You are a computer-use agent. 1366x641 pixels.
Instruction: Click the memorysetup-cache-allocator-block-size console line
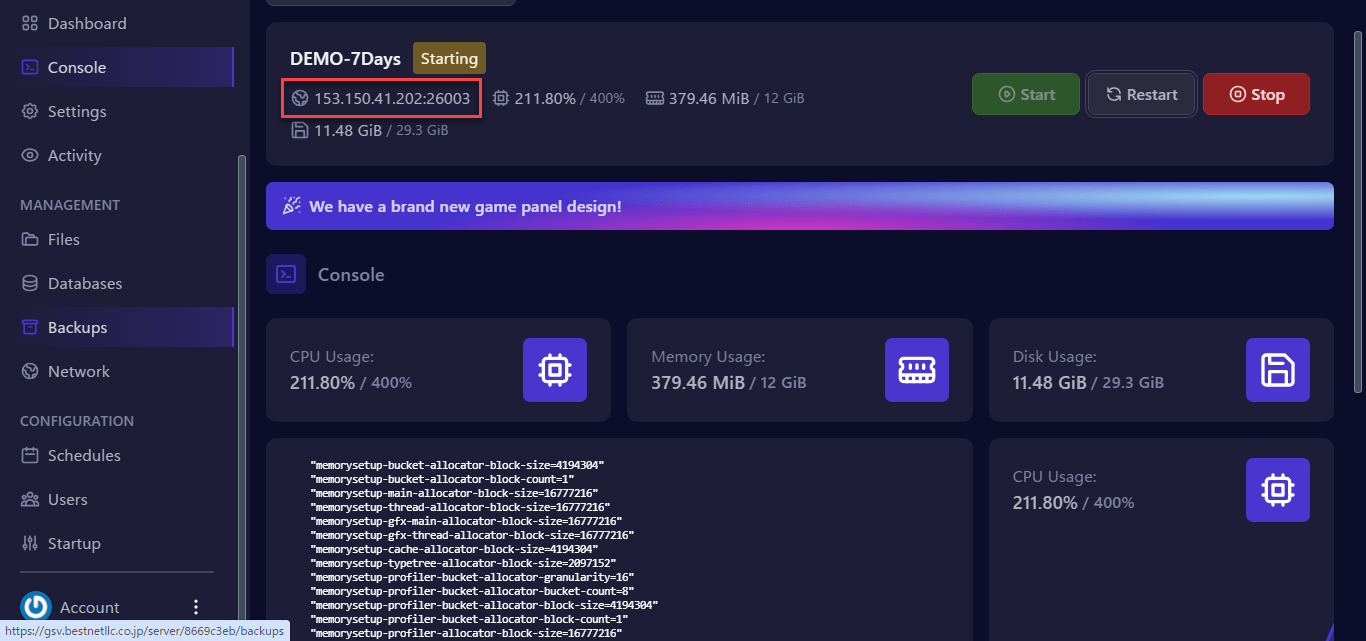coord(454,549)
